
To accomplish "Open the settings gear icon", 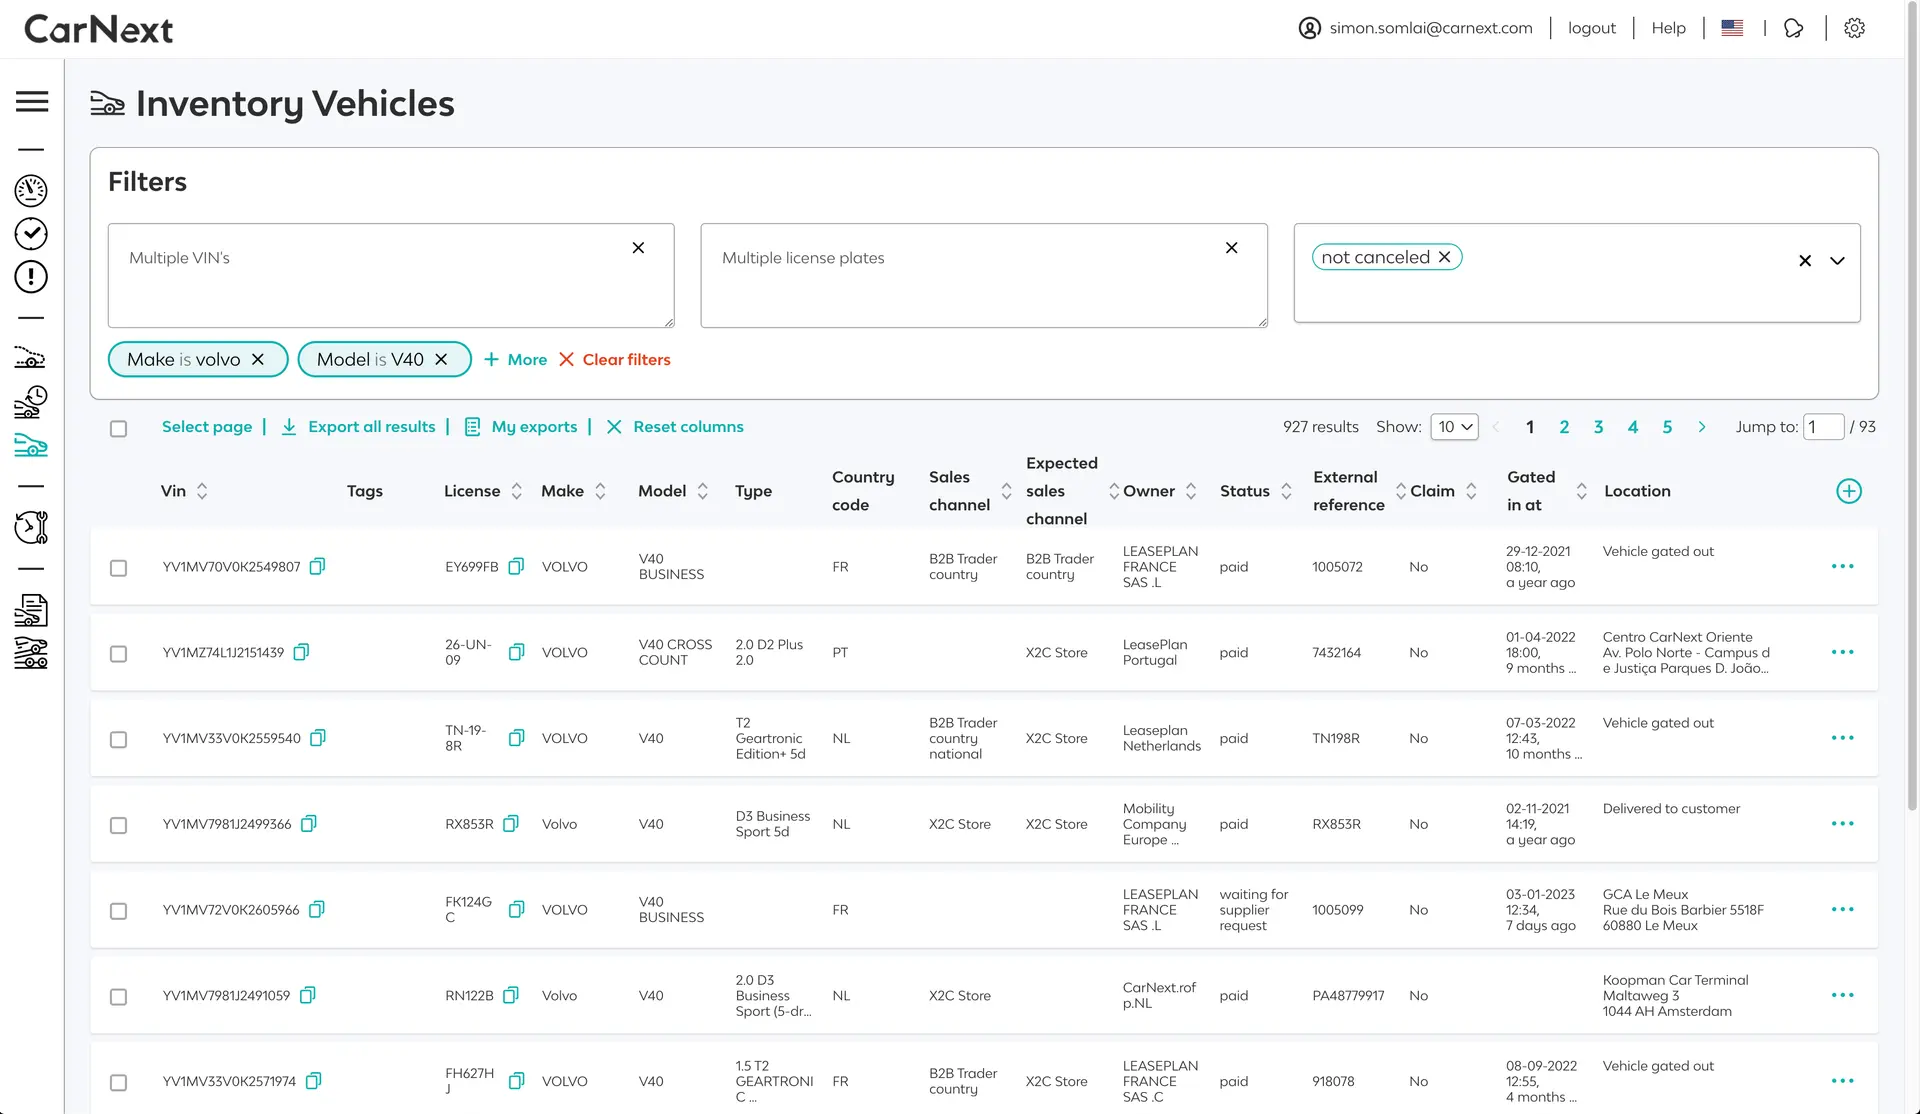I will (x=1855, y=28).
